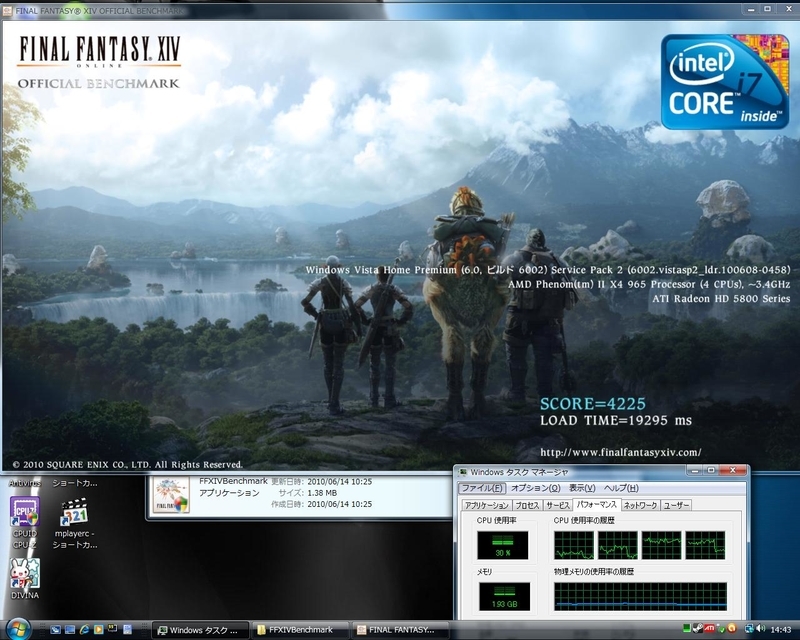The height and width of the screenshot is (640, 800).
Task: Minimize the Task Manager window
Action: coord(694,470)
